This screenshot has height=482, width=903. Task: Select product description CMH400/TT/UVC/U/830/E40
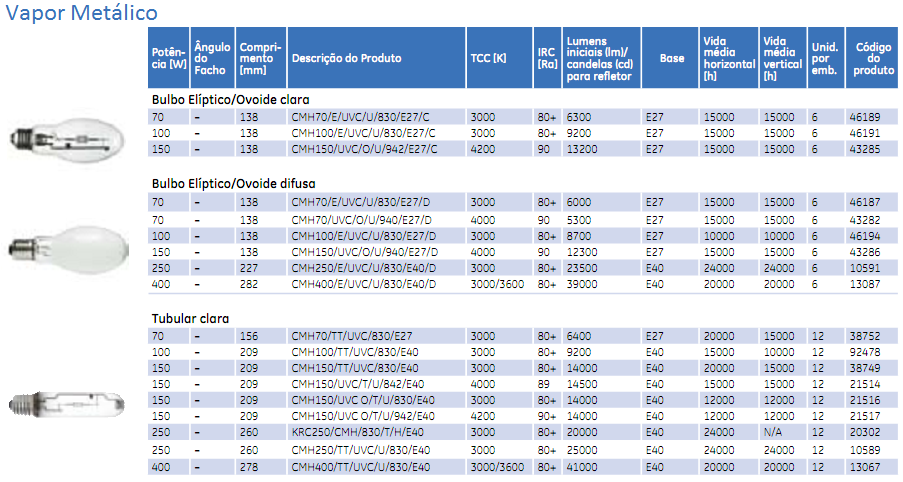[x=361, y=467]
